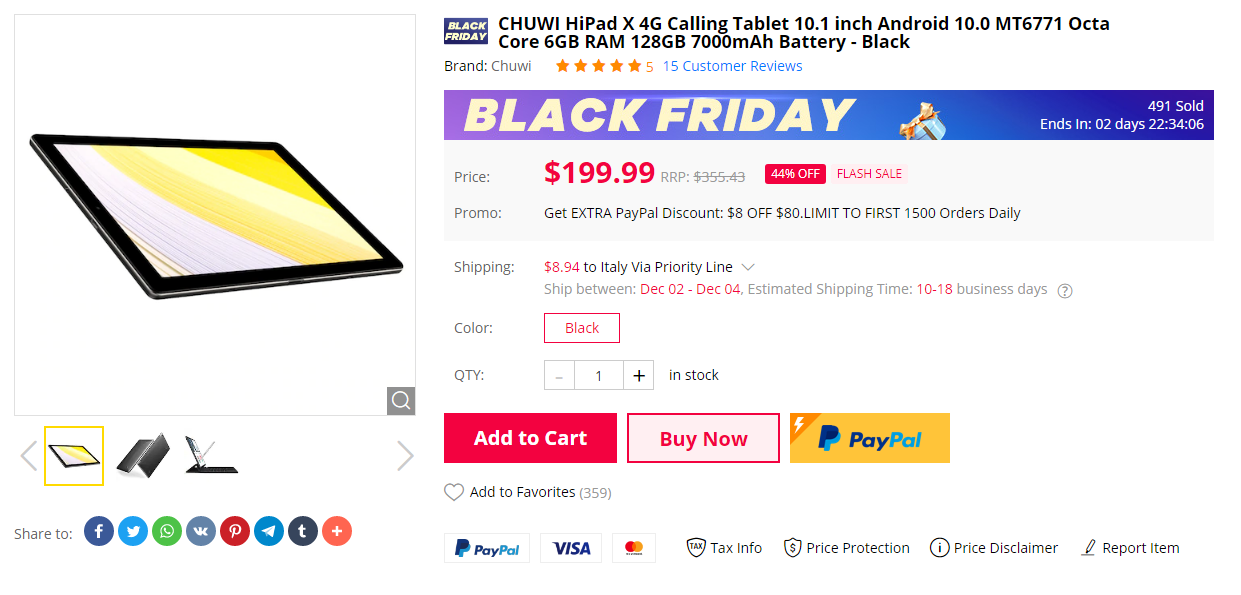Viewport: 1241px width, 595px height.
Task: Show next product thumbnails
Action: click(x=404, y=455)
